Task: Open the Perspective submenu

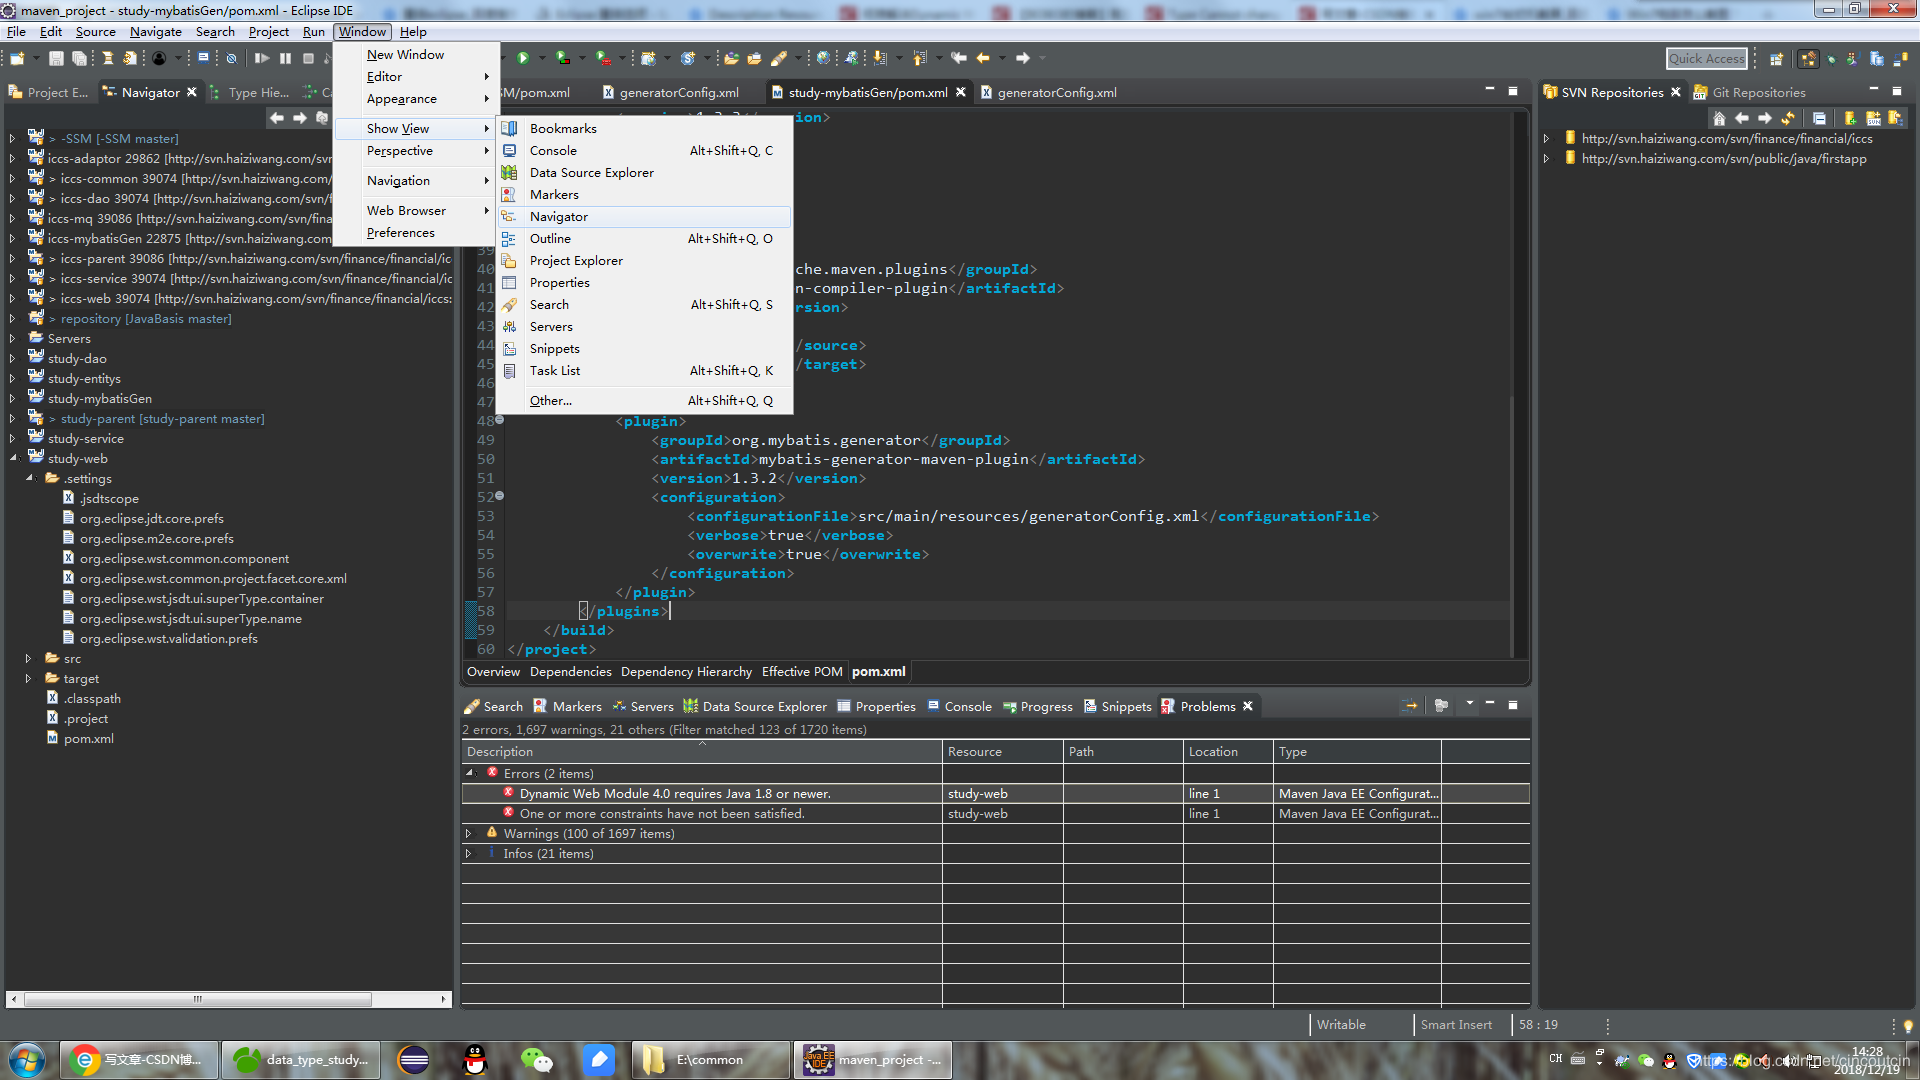Action: pos(415,151)
